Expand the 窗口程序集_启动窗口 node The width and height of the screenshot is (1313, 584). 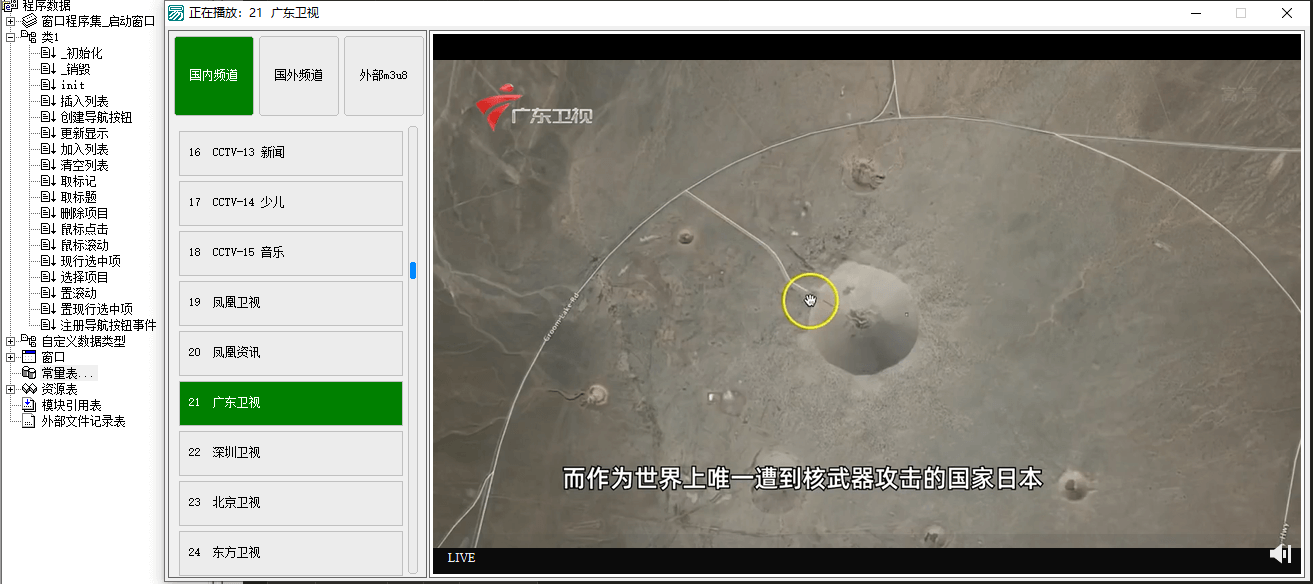click(x=11, y=21)
